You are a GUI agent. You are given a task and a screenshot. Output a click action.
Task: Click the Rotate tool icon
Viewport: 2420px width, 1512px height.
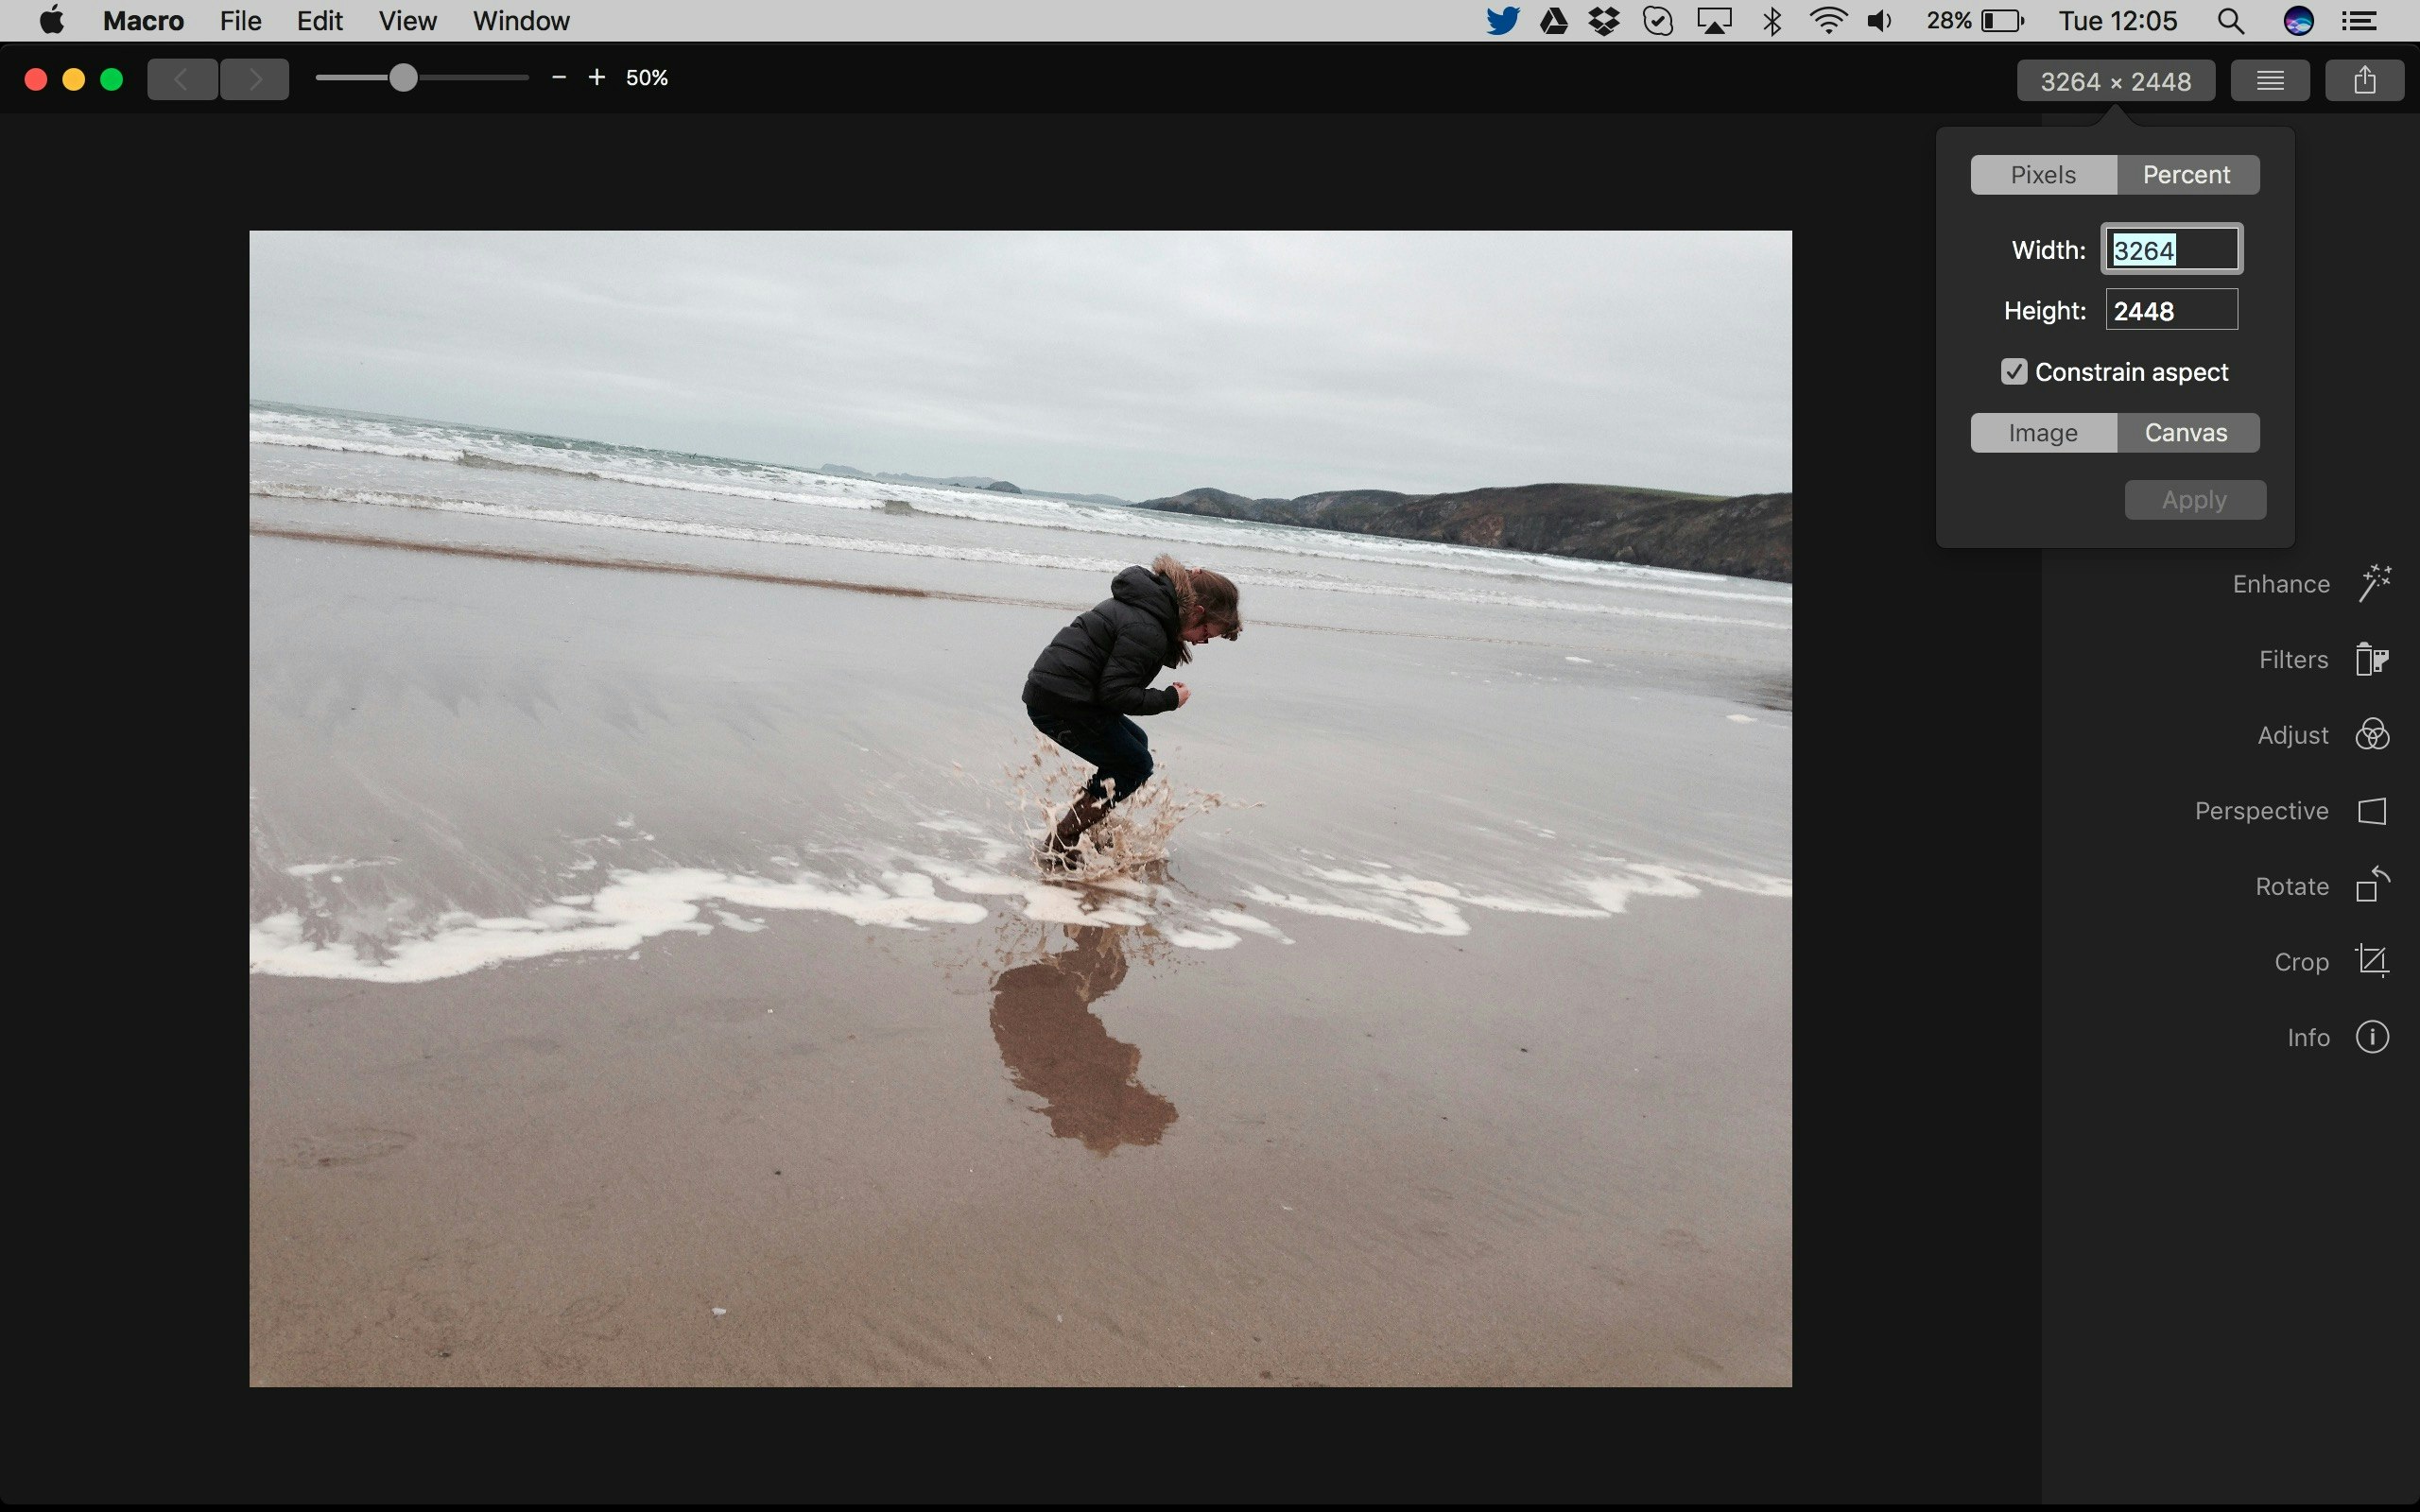pyautogui.click(x=2372, y=886)
